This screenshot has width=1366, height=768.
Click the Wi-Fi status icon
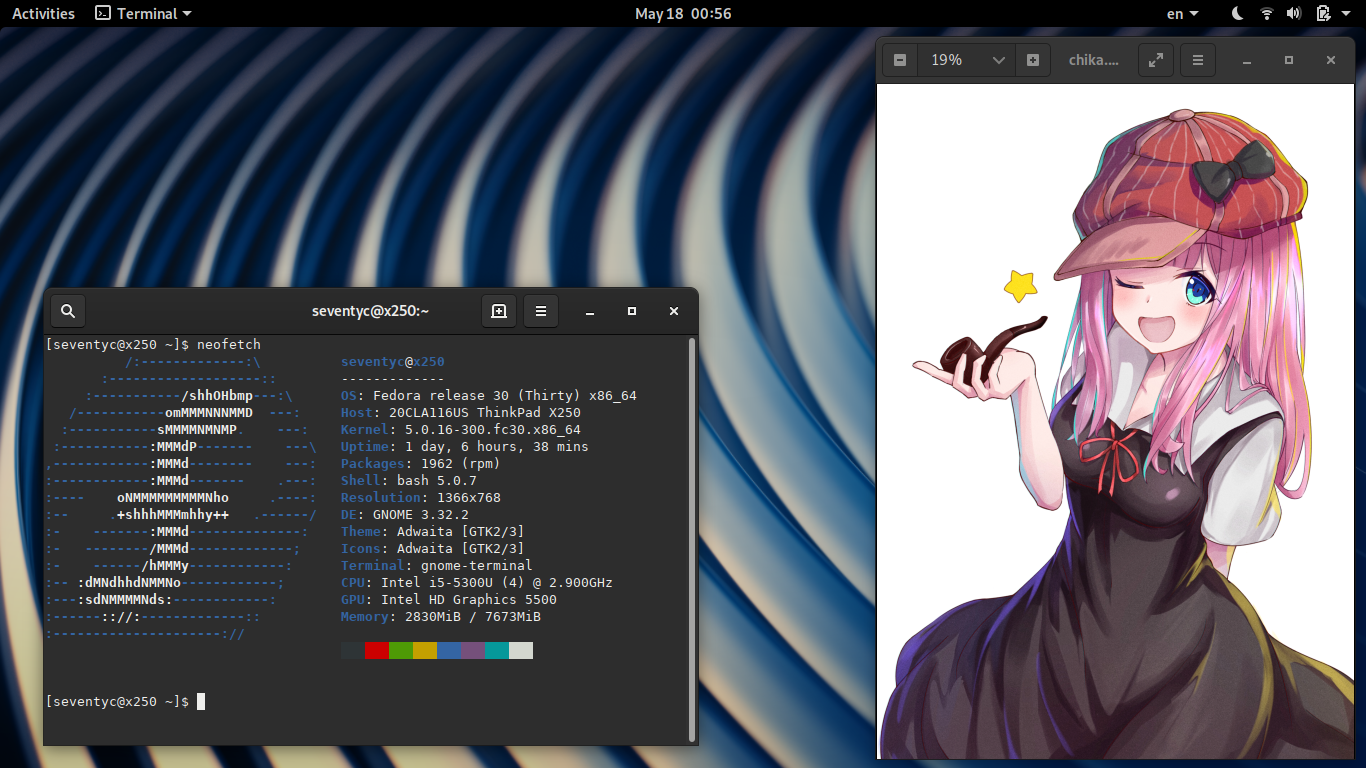(1266, 13)
